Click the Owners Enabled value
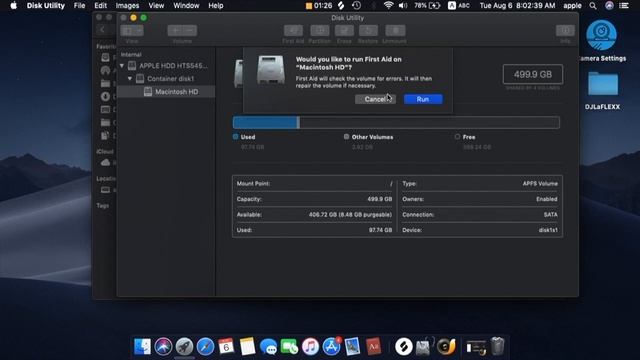Image resolution: width=640 pixels, height=360 pixels. [547, 199]
